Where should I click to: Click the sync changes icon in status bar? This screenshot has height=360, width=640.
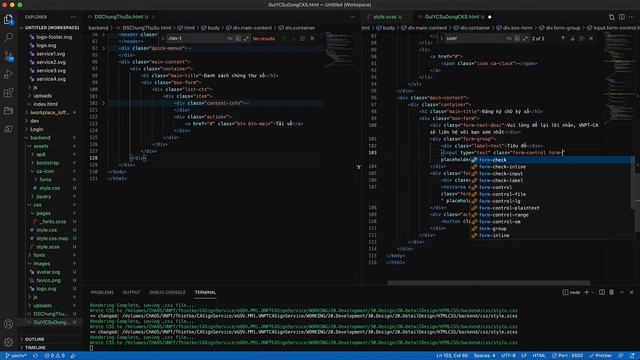[x=36, y=356]
